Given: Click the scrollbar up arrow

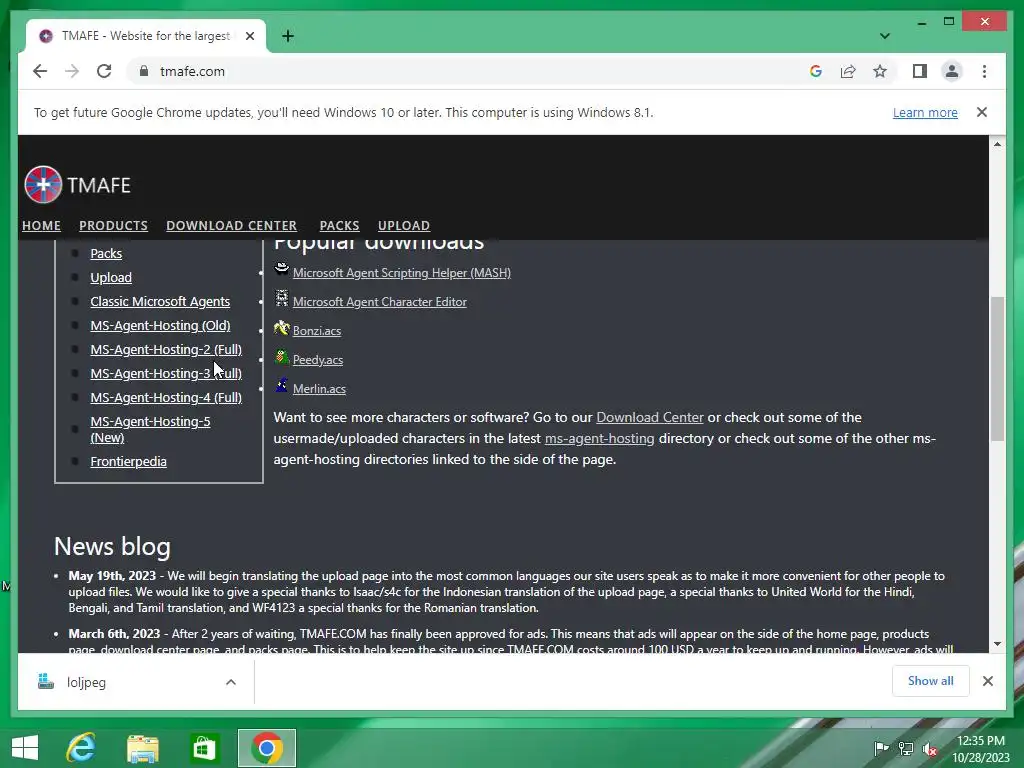Looking at the screenshot, I should click(x=997, y=144).
